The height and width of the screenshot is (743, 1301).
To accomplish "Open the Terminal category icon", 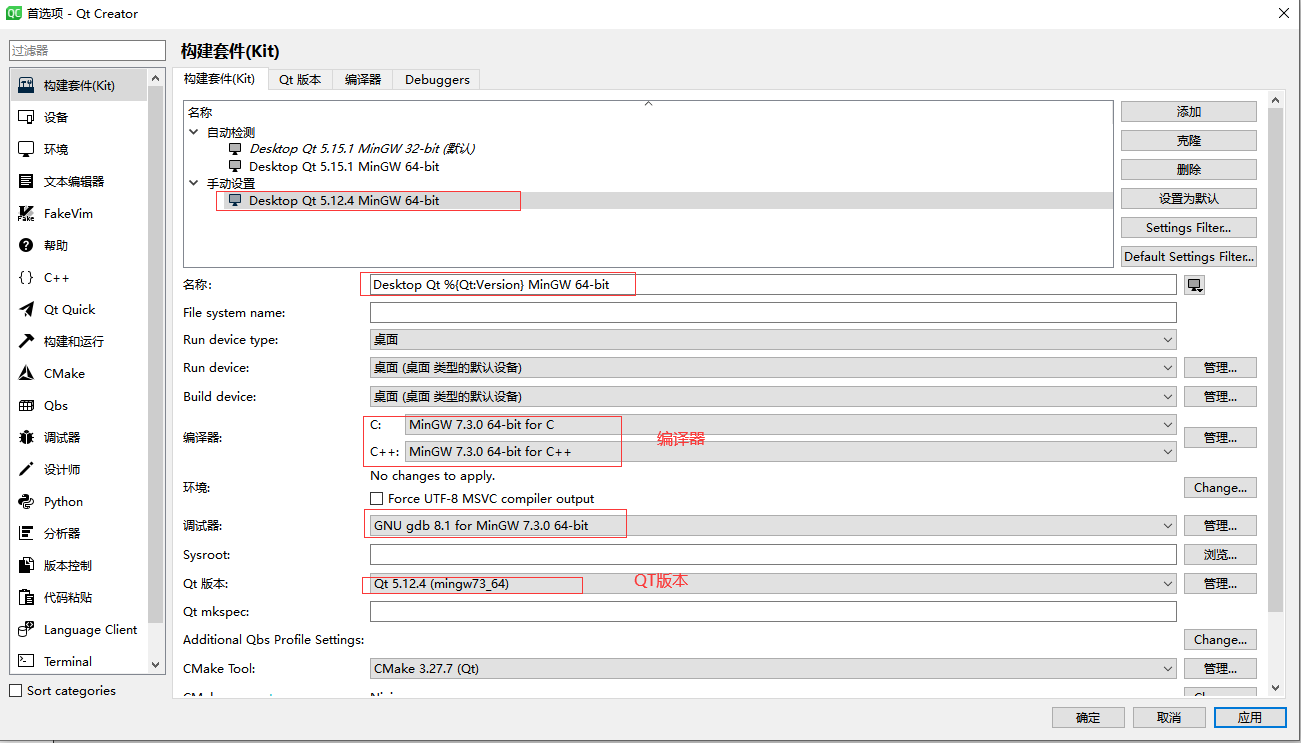I will [26, 661].
